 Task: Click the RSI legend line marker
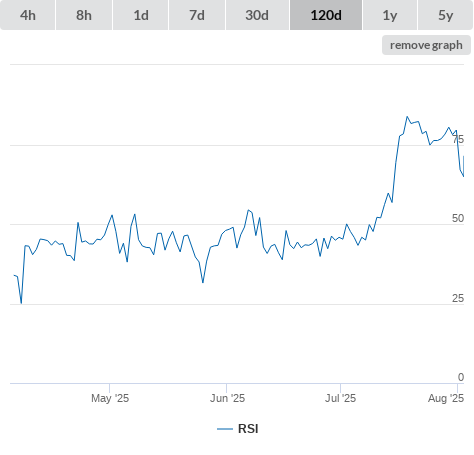(225, 429)
